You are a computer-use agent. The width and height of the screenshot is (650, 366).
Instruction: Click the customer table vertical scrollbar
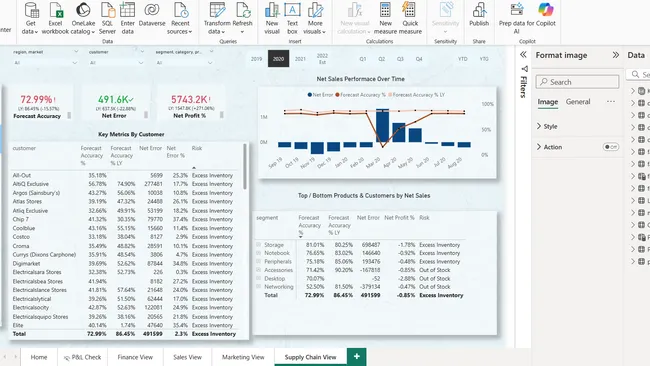245,167
